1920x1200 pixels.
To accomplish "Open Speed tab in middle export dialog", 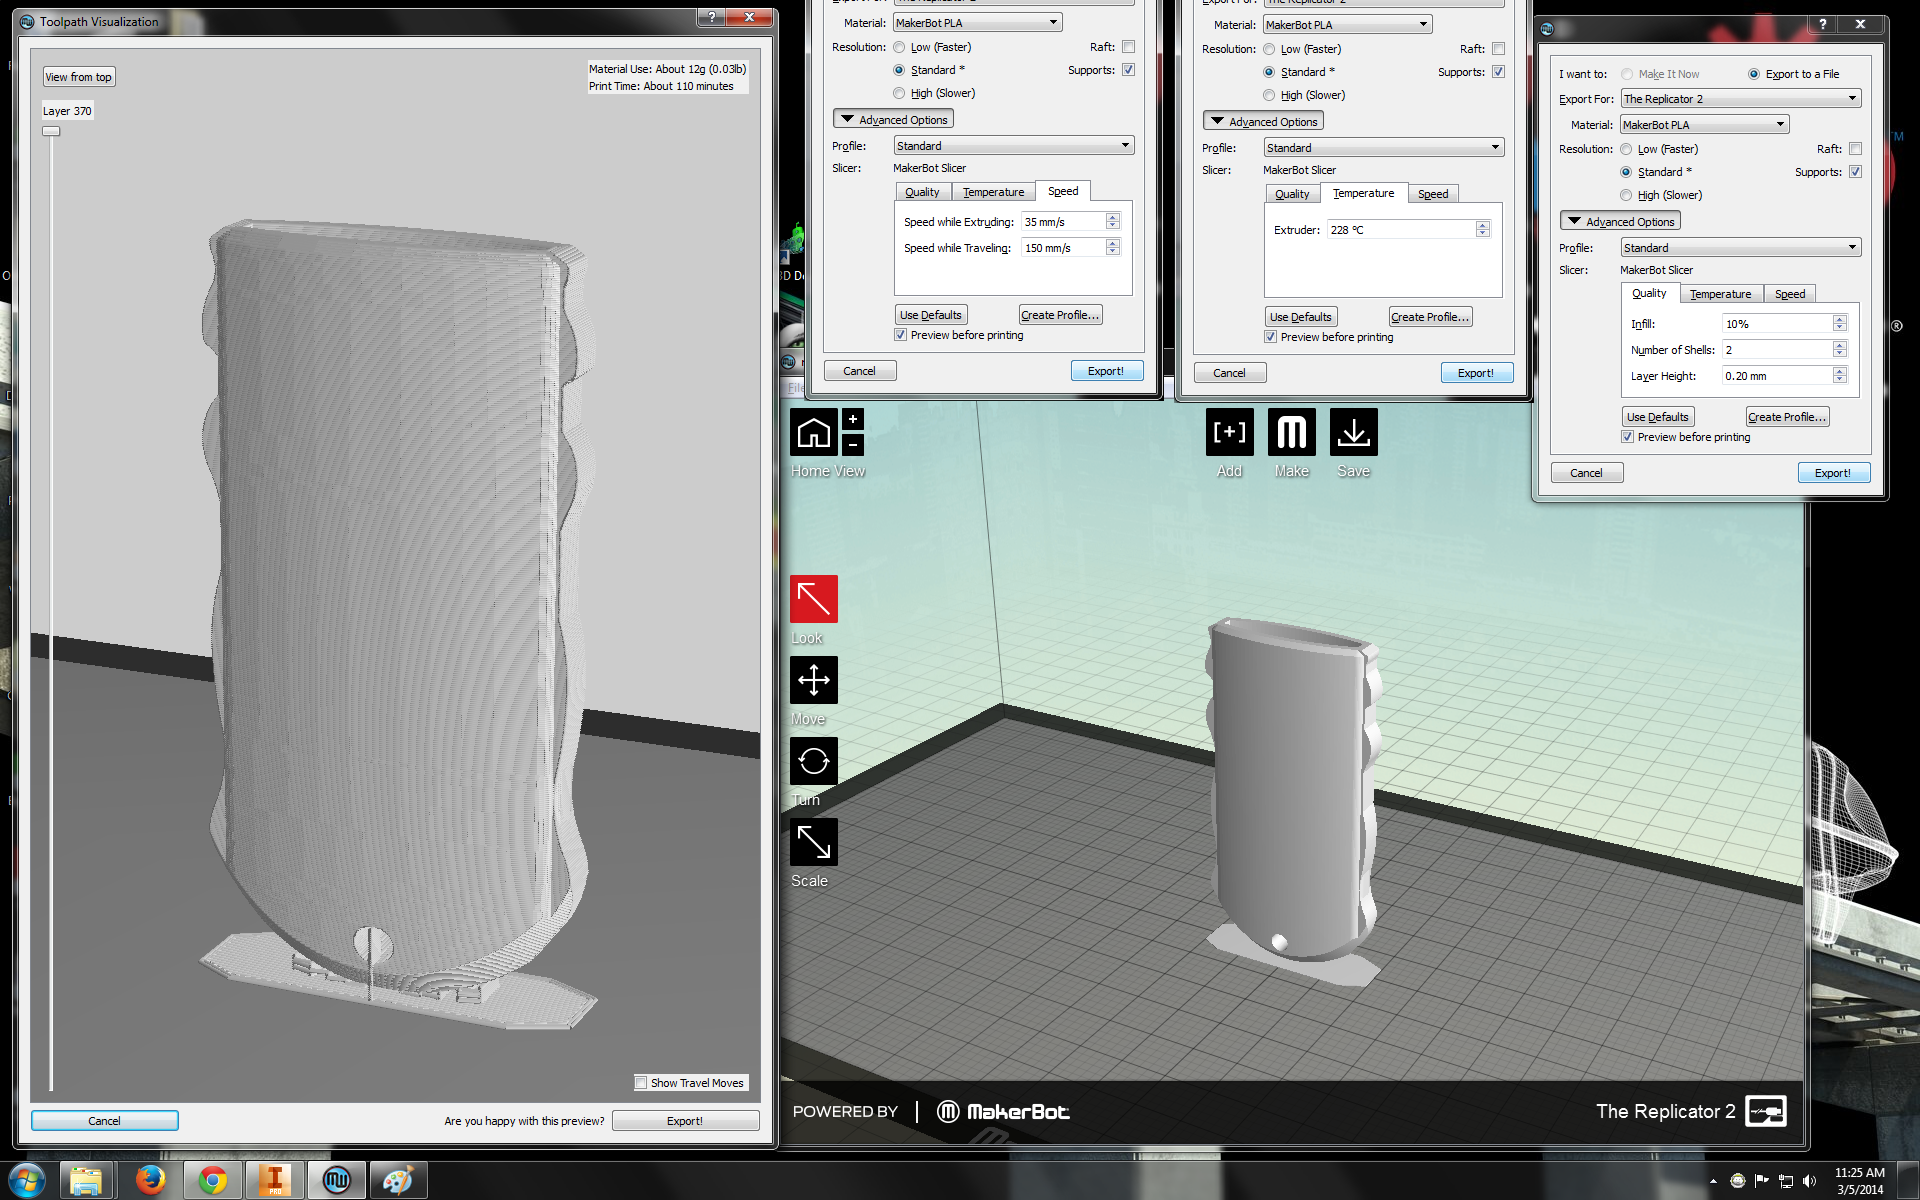I will point(1433,194).
